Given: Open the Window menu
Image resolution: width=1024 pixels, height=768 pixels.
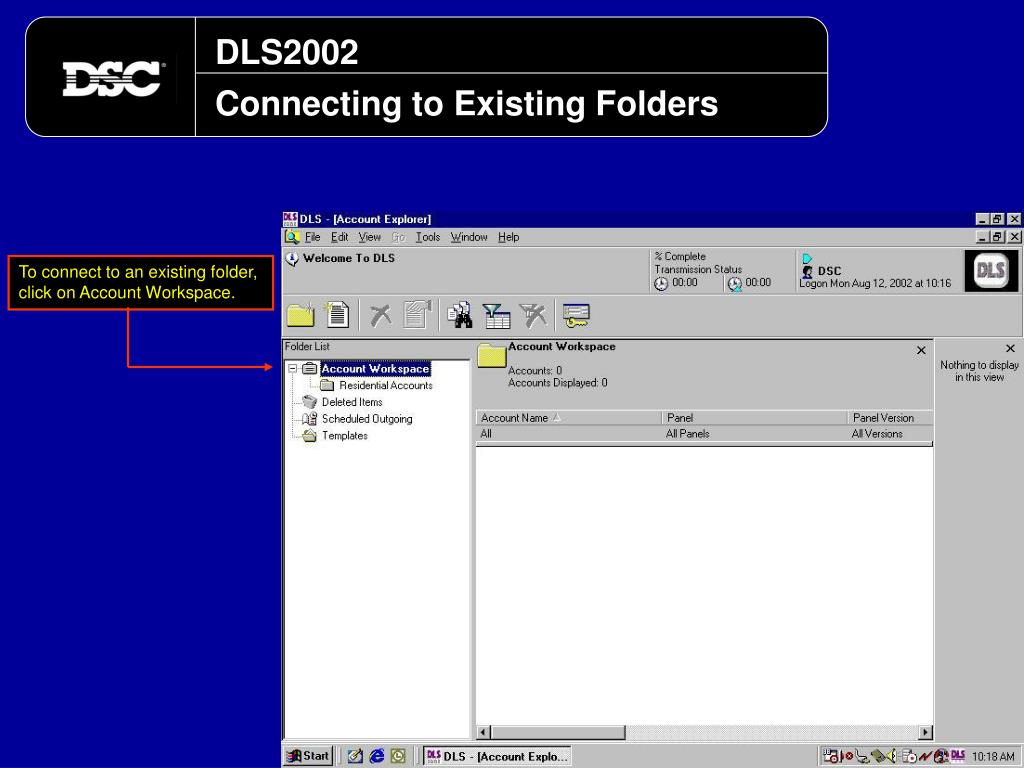Looking at the screenshot, I should pos(469,237).
